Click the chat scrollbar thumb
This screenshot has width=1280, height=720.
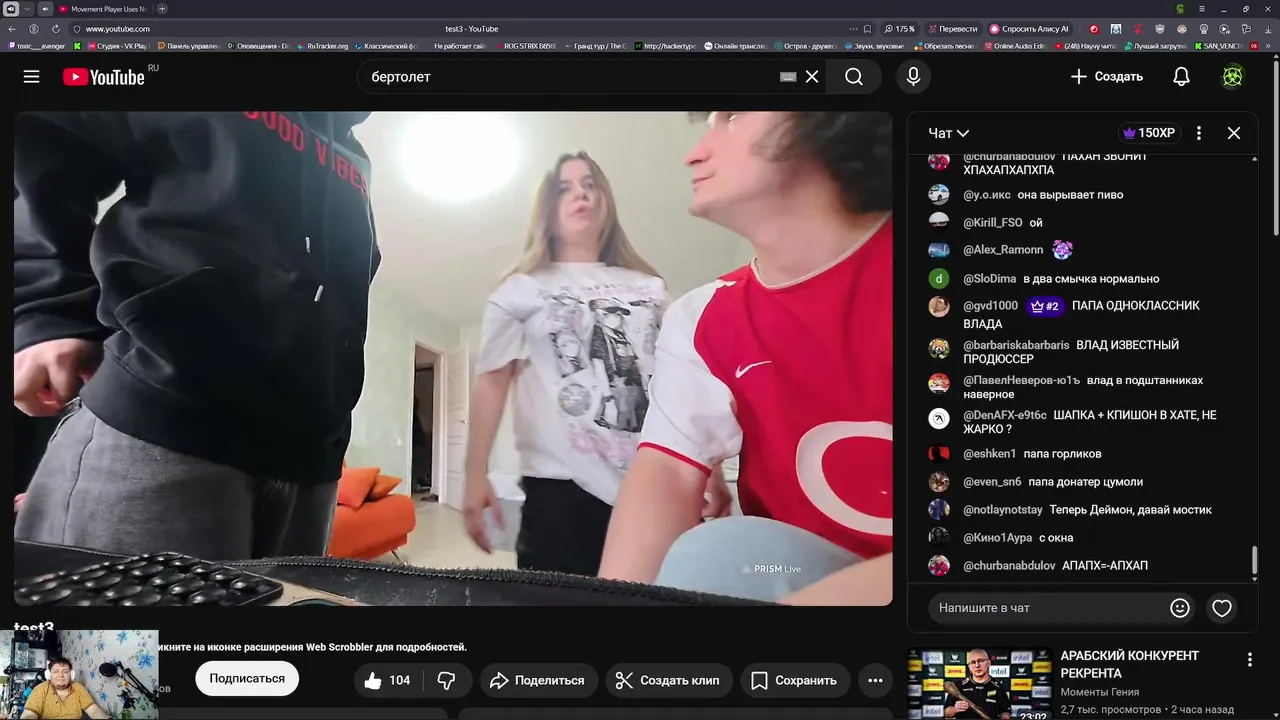[1255, 561]
